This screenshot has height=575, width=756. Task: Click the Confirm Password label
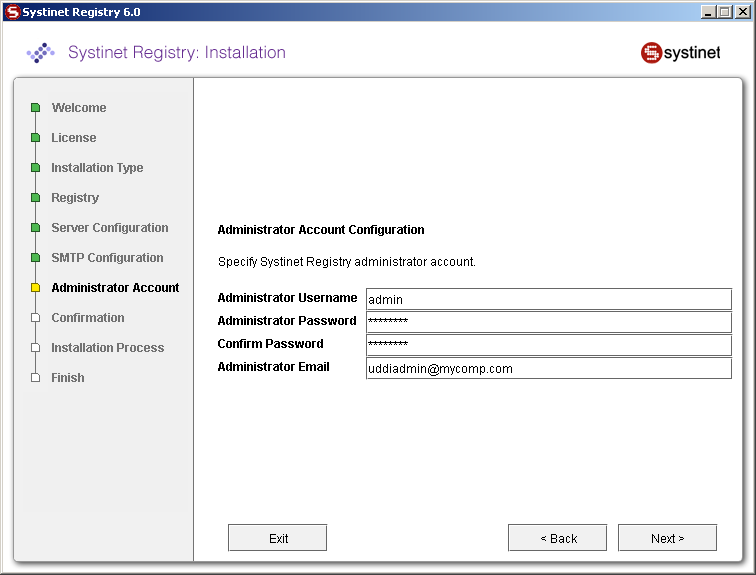click(x=270, y=344)
